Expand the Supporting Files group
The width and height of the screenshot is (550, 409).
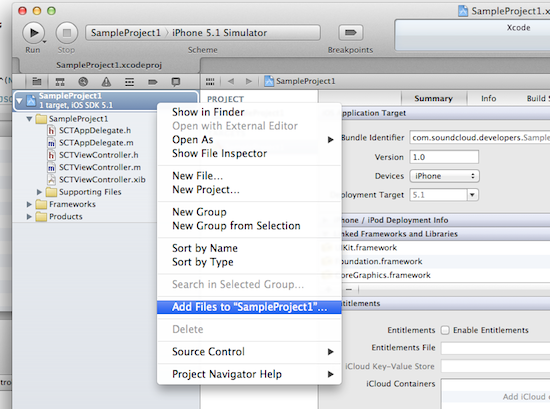39,192
